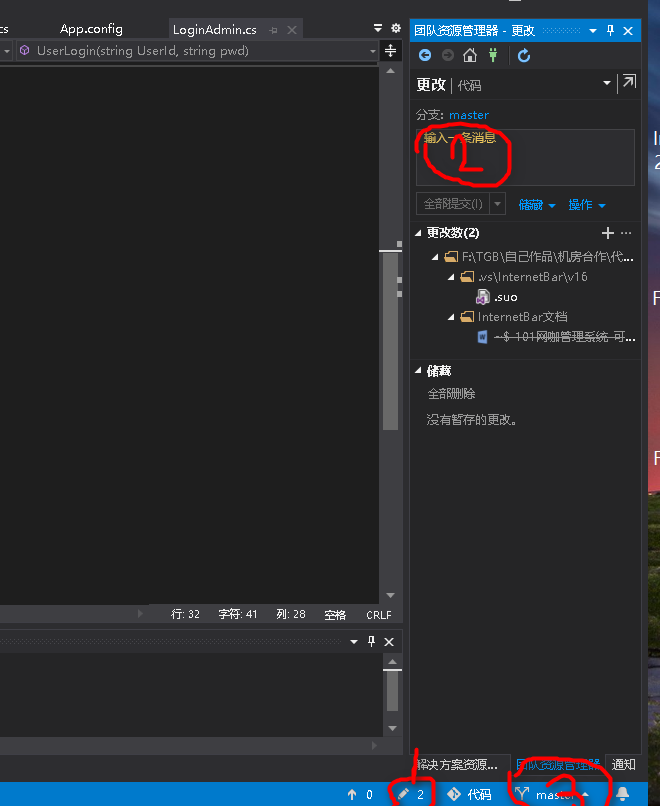The width and height of the screenshot is (660, 806).
Task: Click unpushed commits arrow in status bar
Action: tap(360, 795)
